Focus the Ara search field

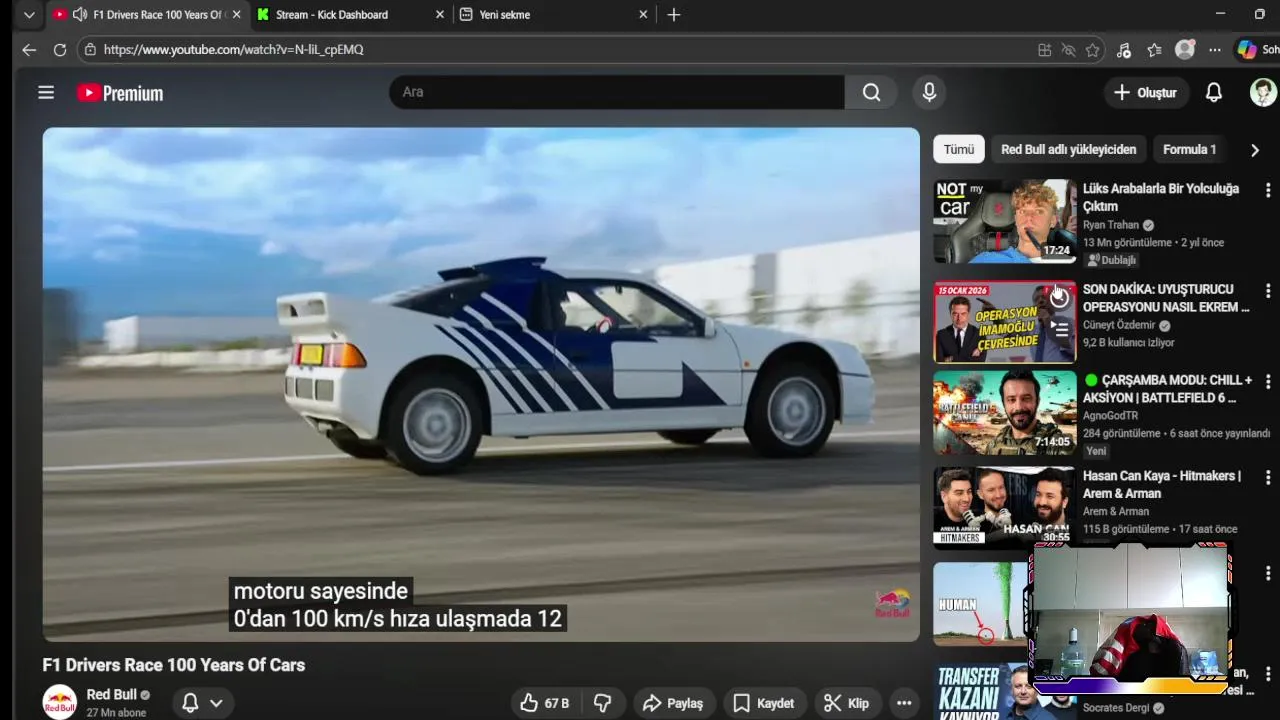pos(617,92)
